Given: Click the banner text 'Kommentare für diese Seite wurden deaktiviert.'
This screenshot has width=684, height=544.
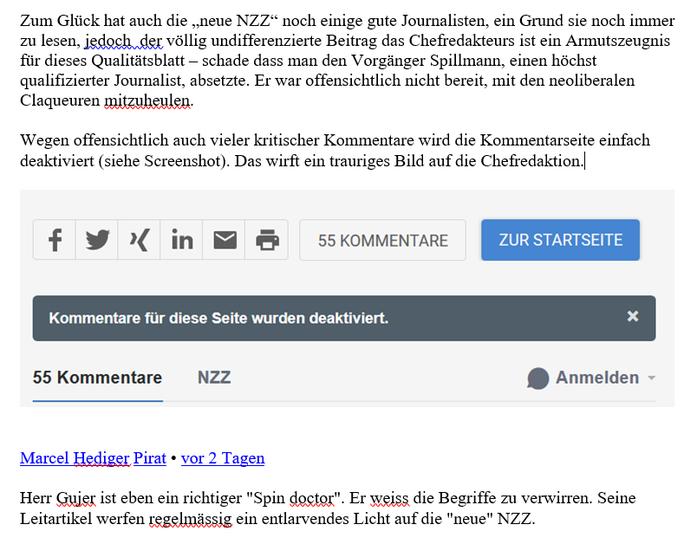Looking at the screenshot, I should point(219,318).
